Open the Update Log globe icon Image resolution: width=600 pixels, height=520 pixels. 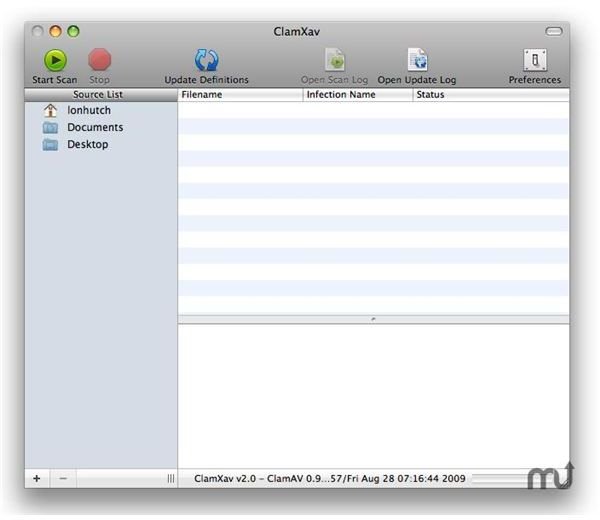[417, 60]
